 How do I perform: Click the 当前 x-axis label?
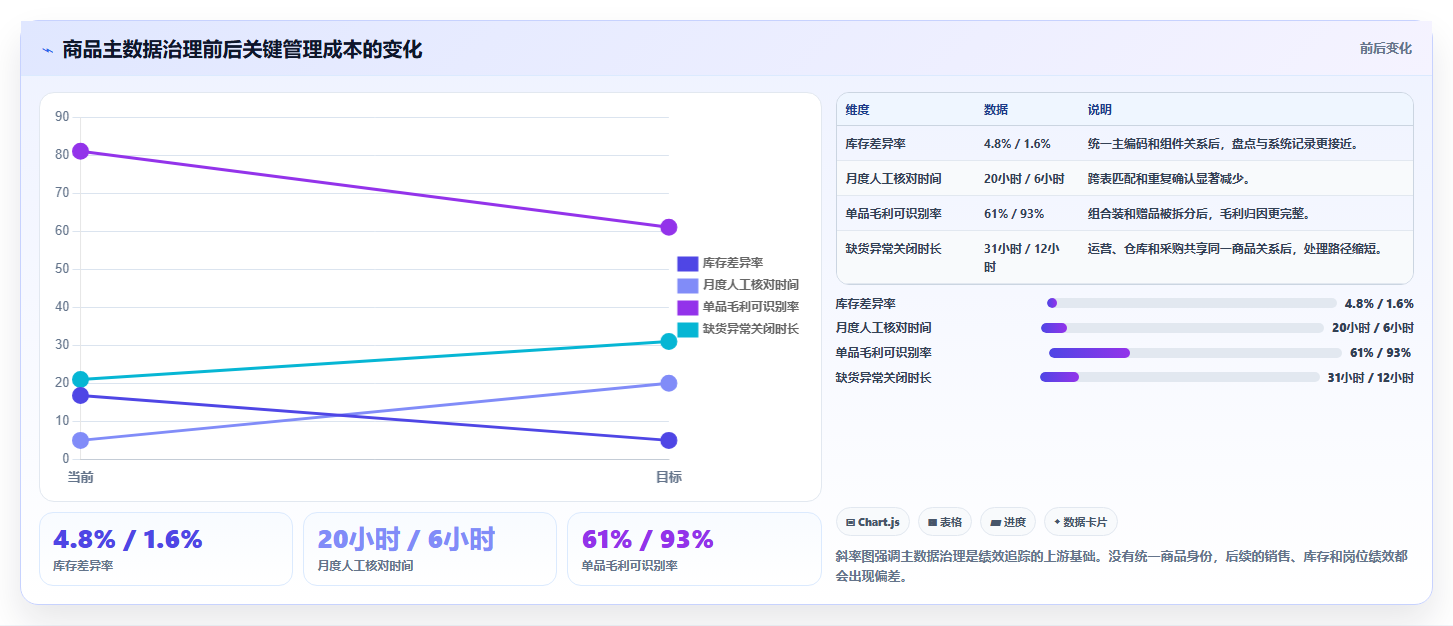point(81,477)
